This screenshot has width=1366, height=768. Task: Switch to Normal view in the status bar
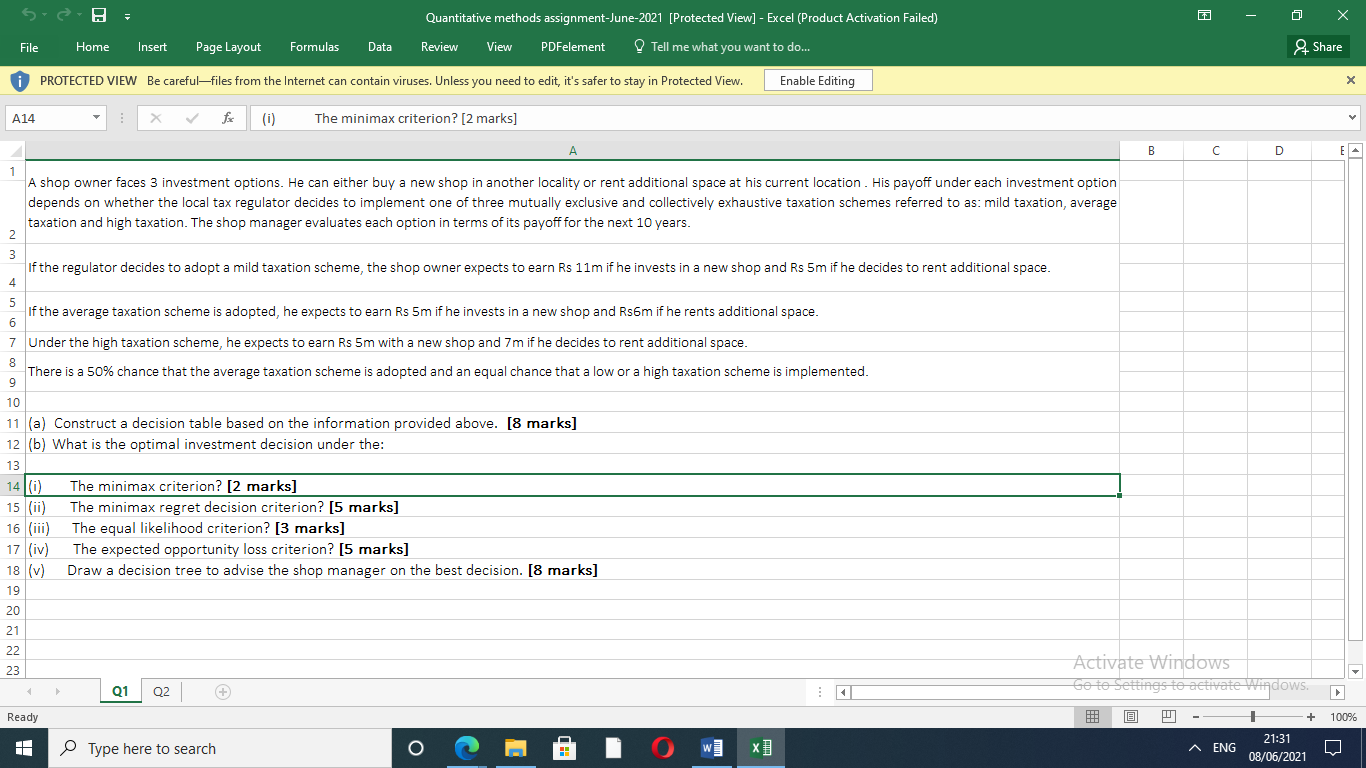point(1092,716)
